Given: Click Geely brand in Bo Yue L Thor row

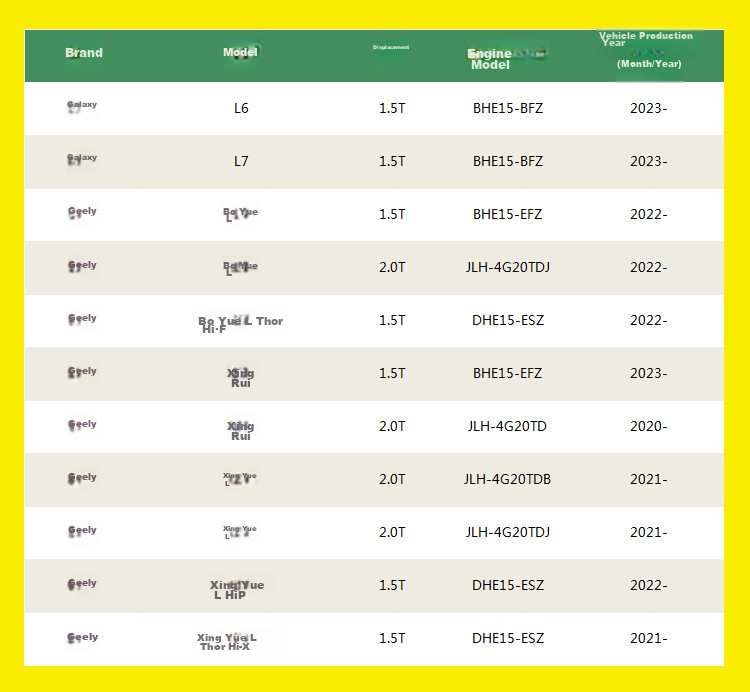Looking at the screenshot, I should [82, 319].
